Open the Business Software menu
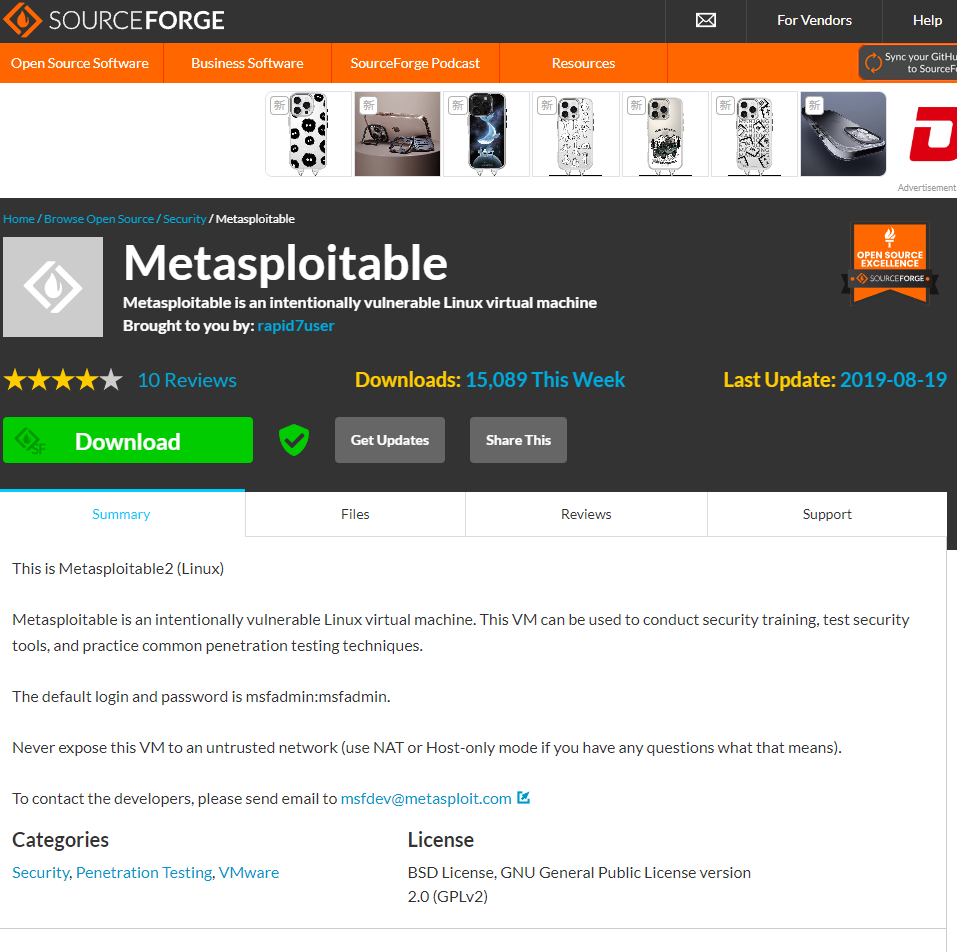 (247, 63)
